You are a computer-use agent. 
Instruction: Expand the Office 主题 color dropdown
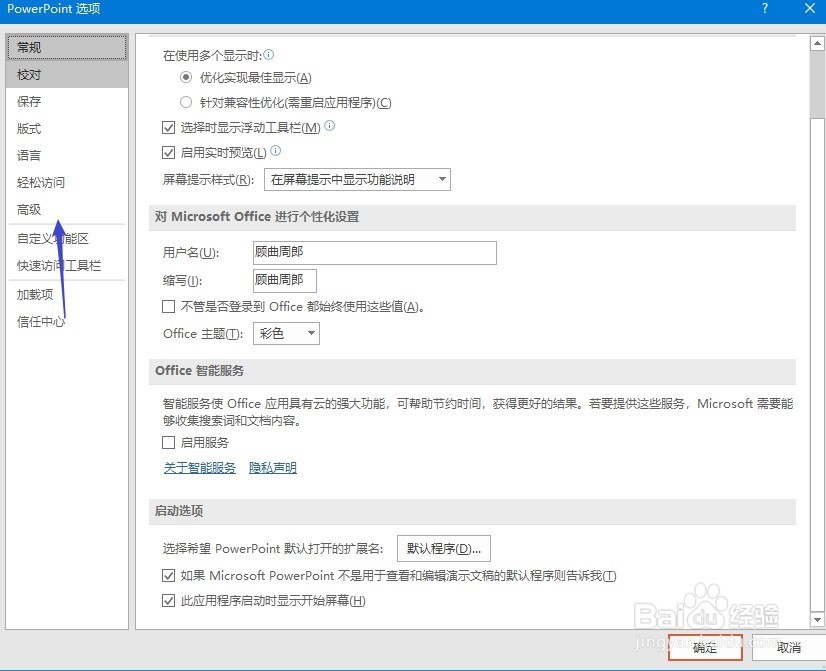pyautogui.click(x=310, y=333)
